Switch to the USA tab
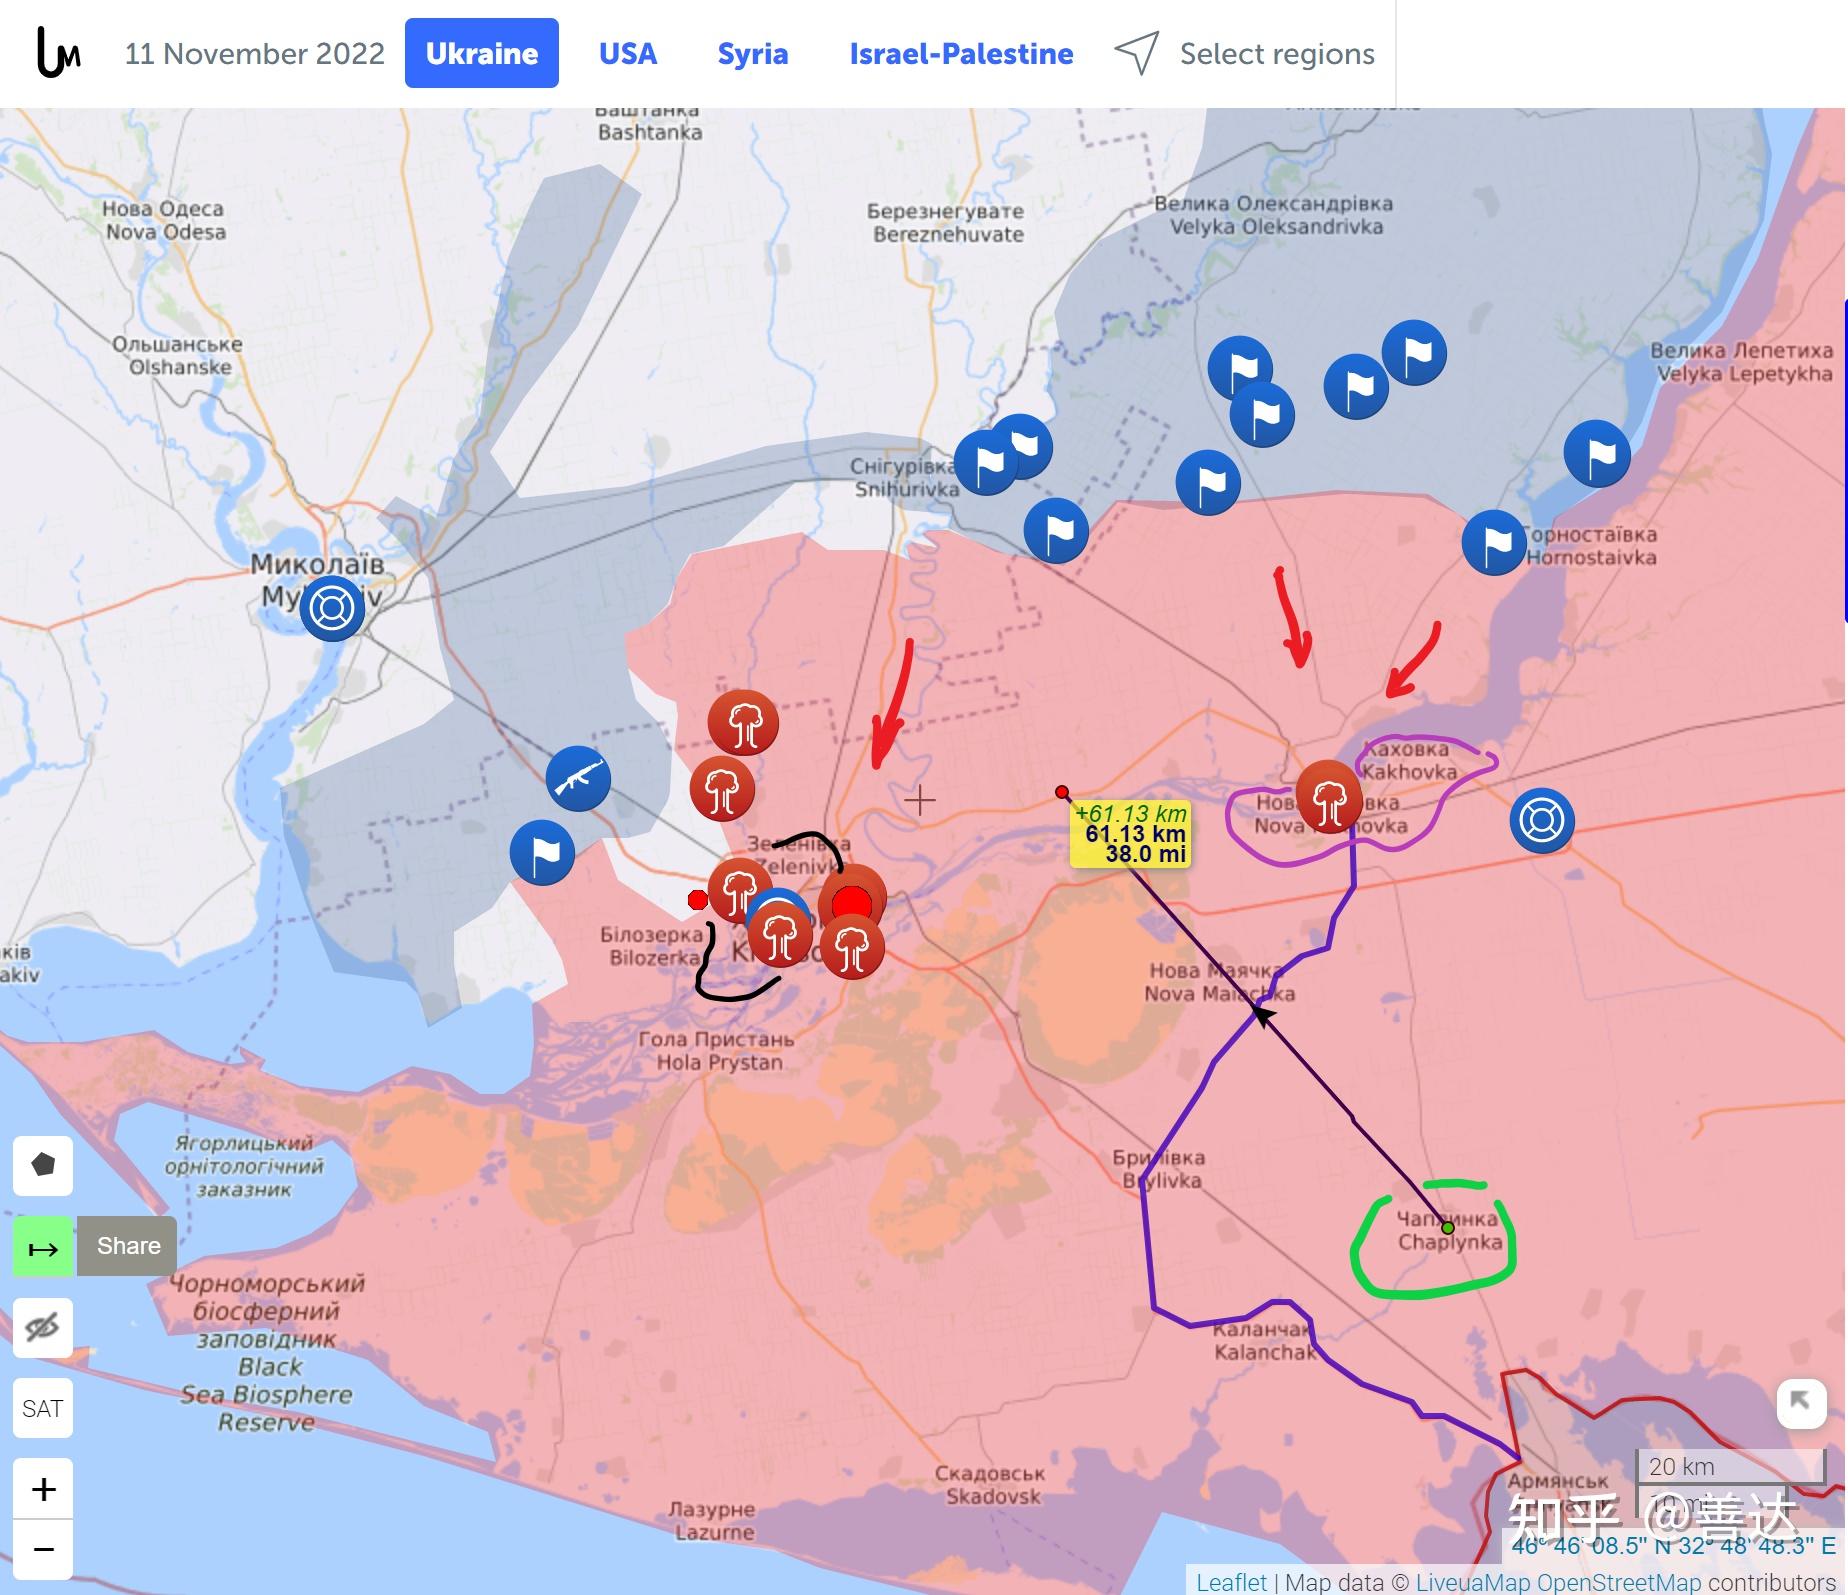This screenshot has width=1848, height=1595. [x=628, y=53]
